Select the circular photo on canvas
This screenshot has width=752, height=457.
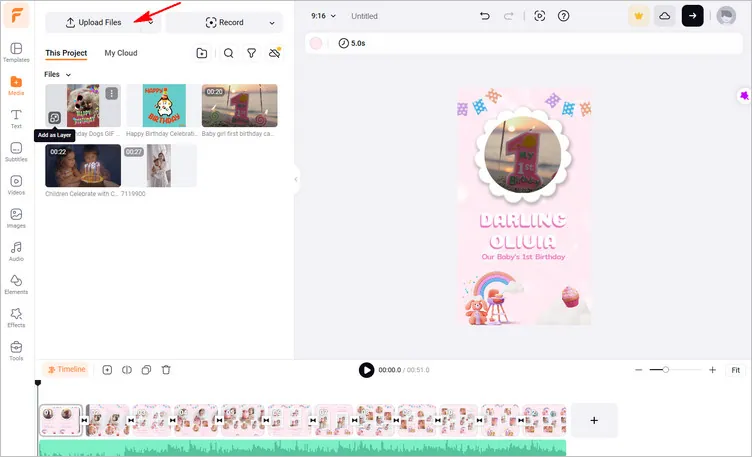pos(523,155)
